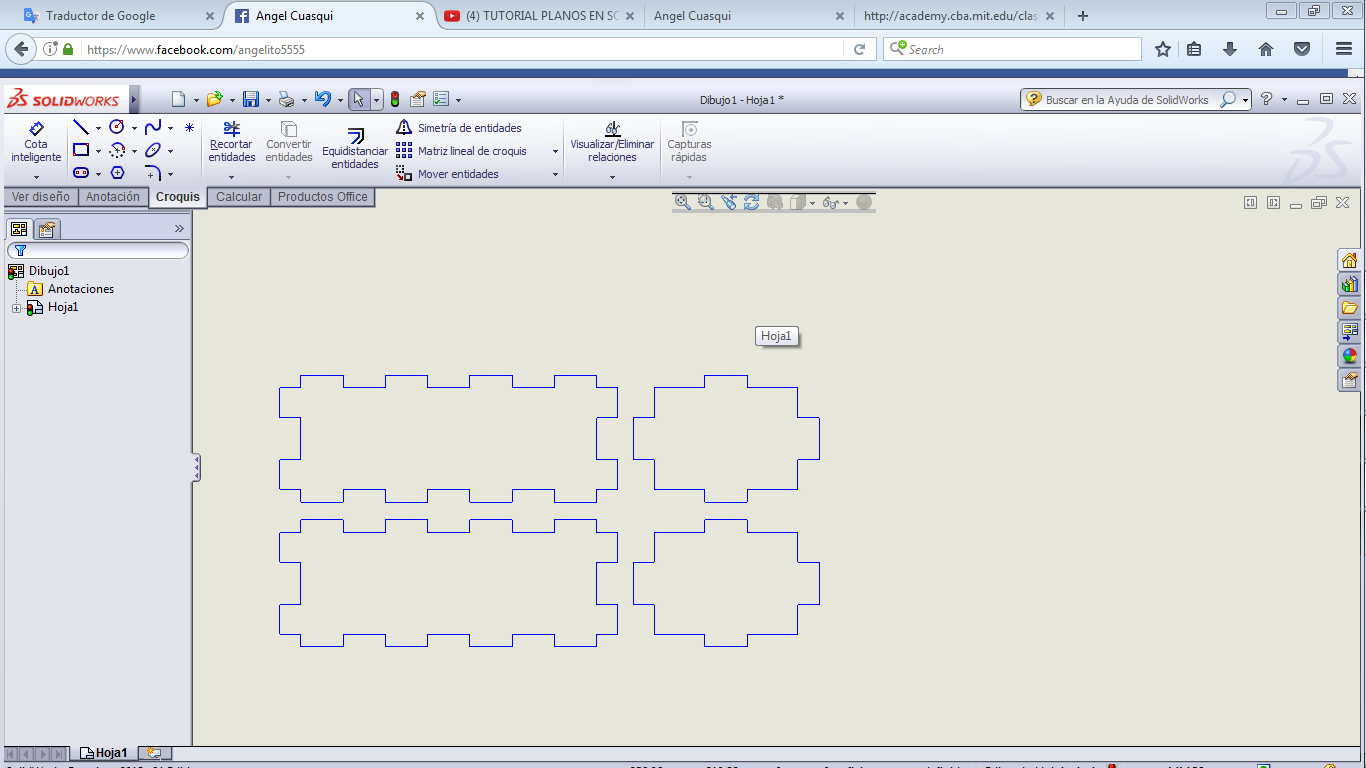Switch to the Ver diseño tab
The image size is (1366, 768).
[x=41, y=197]
